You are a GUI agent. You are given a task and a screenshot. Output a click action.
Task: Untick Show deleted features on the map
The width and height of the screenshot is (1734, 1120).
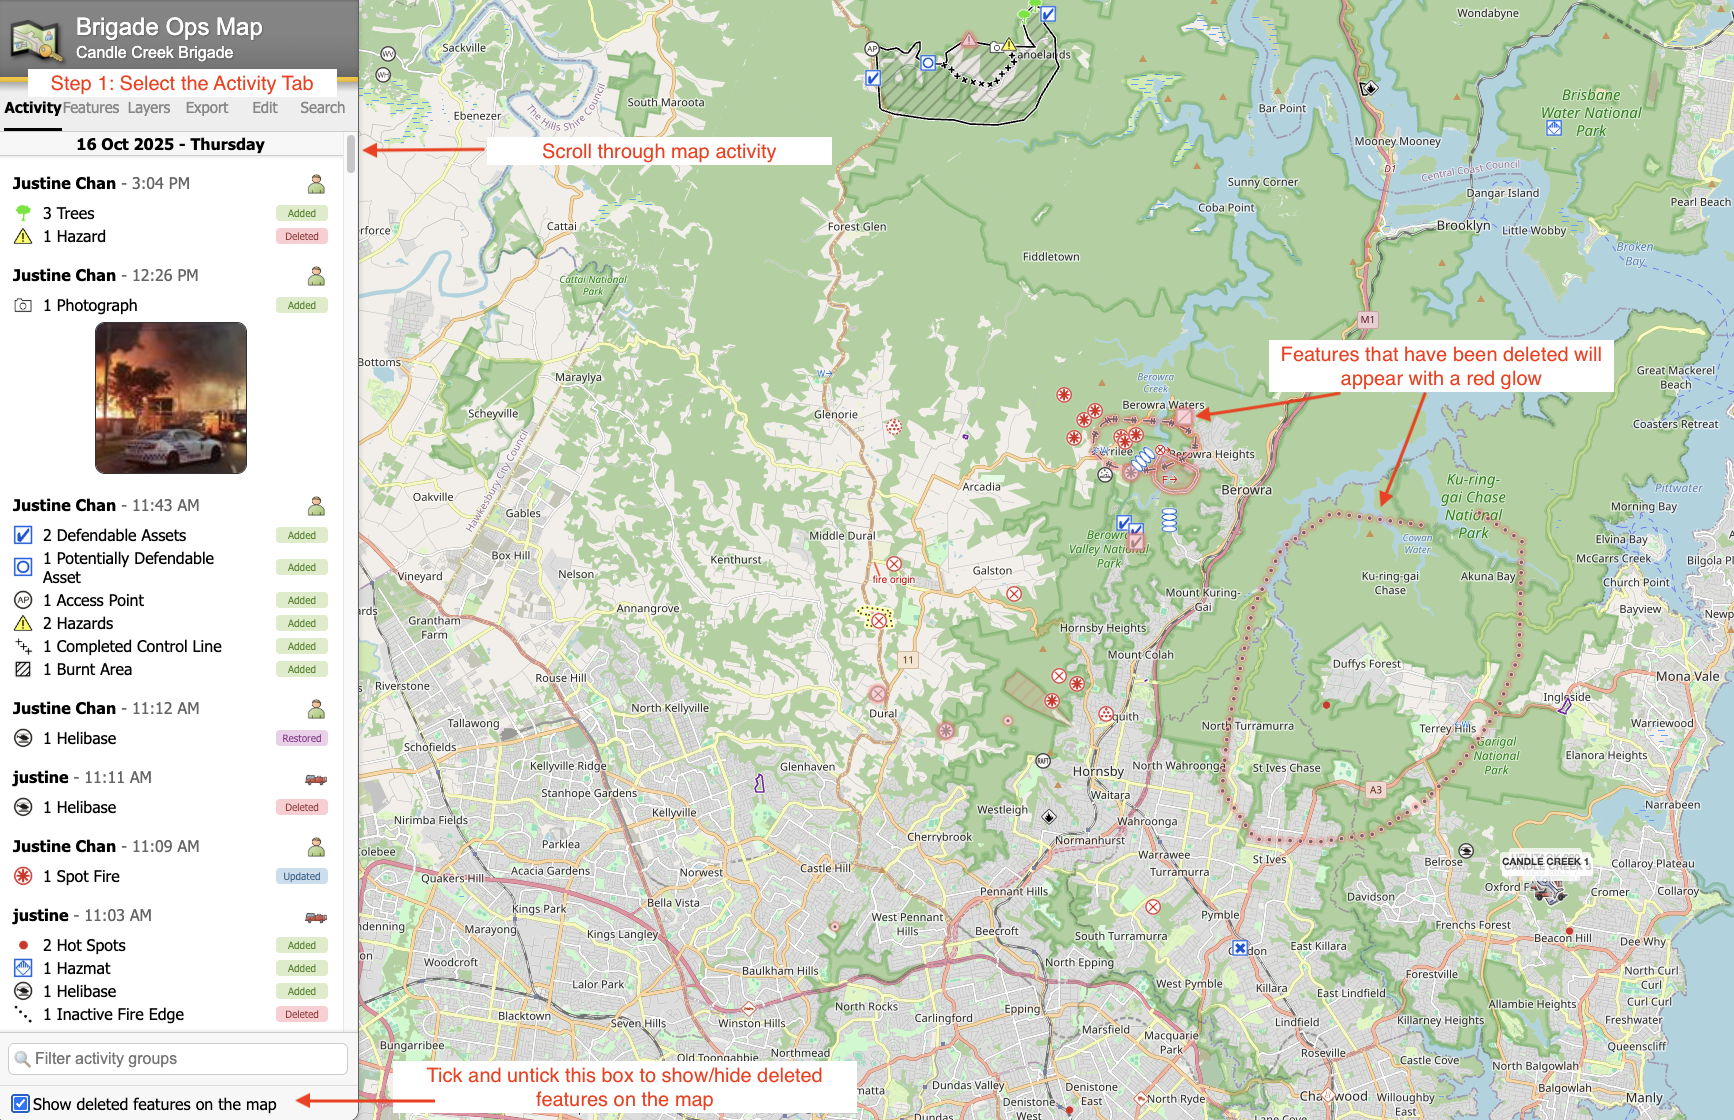[20, 1104]
